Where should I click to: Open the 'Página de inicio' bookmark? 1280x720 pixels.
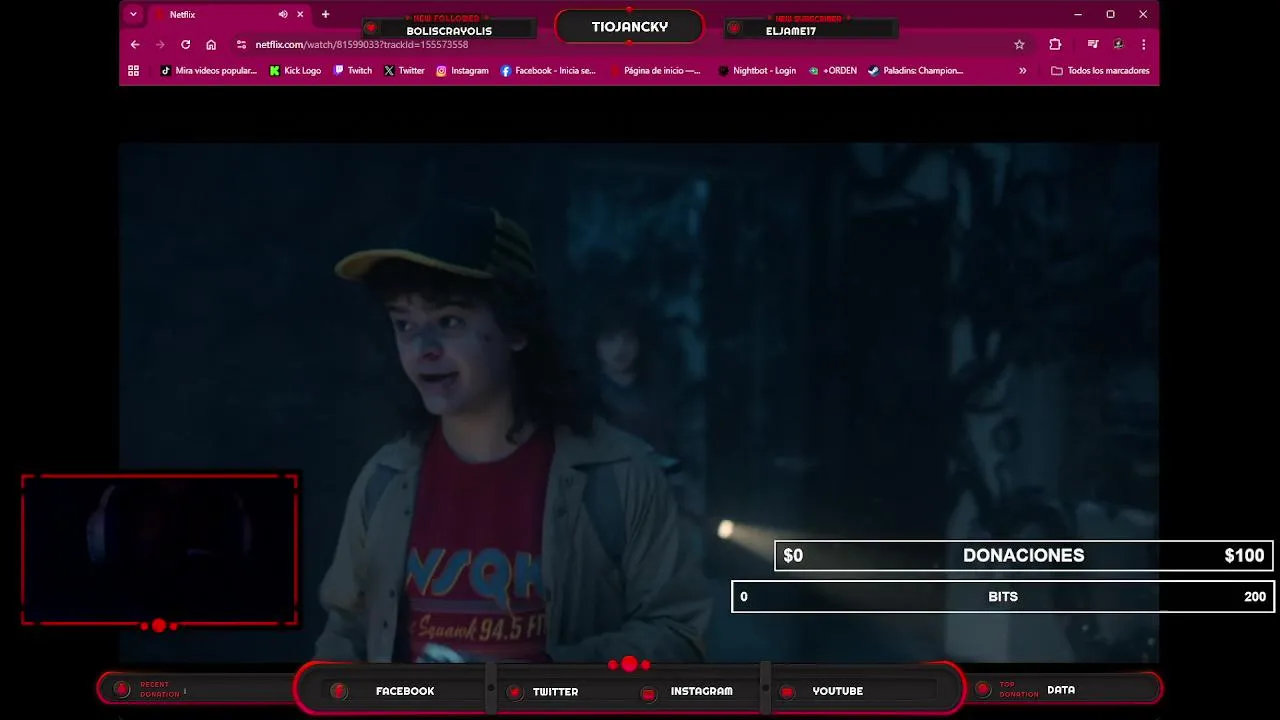click(x=655, y=71)
